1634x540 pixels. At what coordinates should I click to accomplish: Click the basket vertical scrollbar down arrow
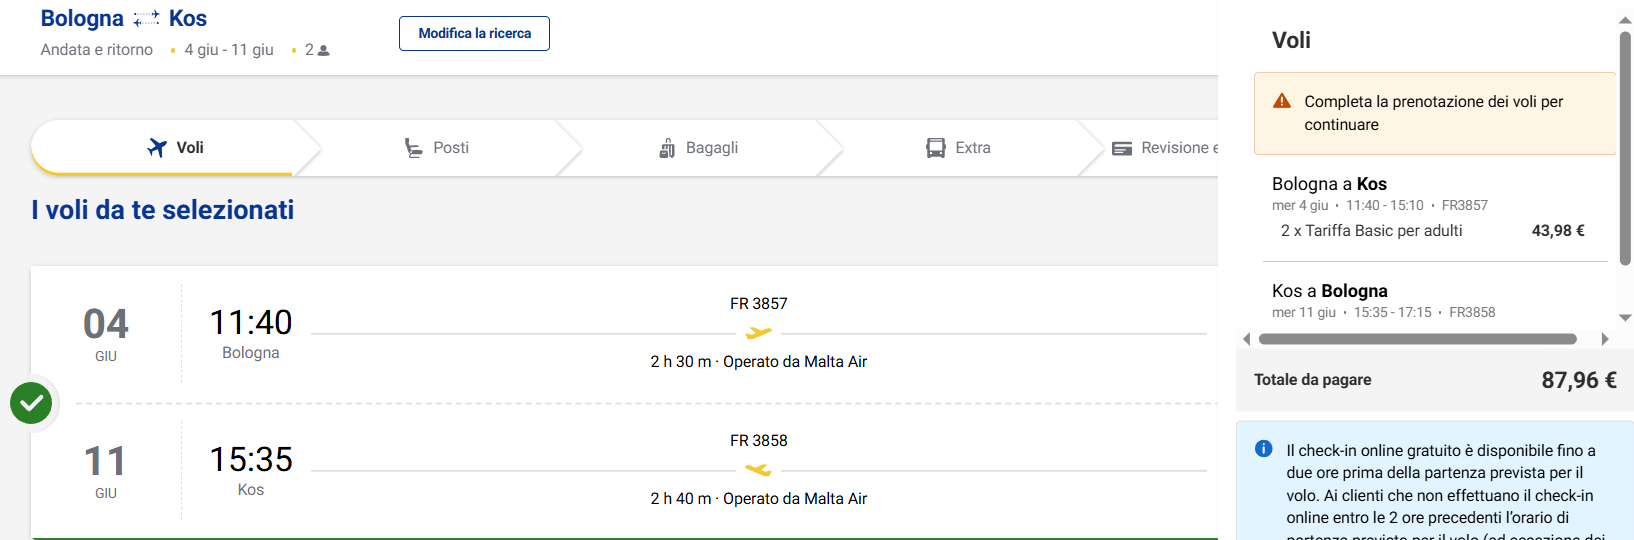pos(1625,318)
